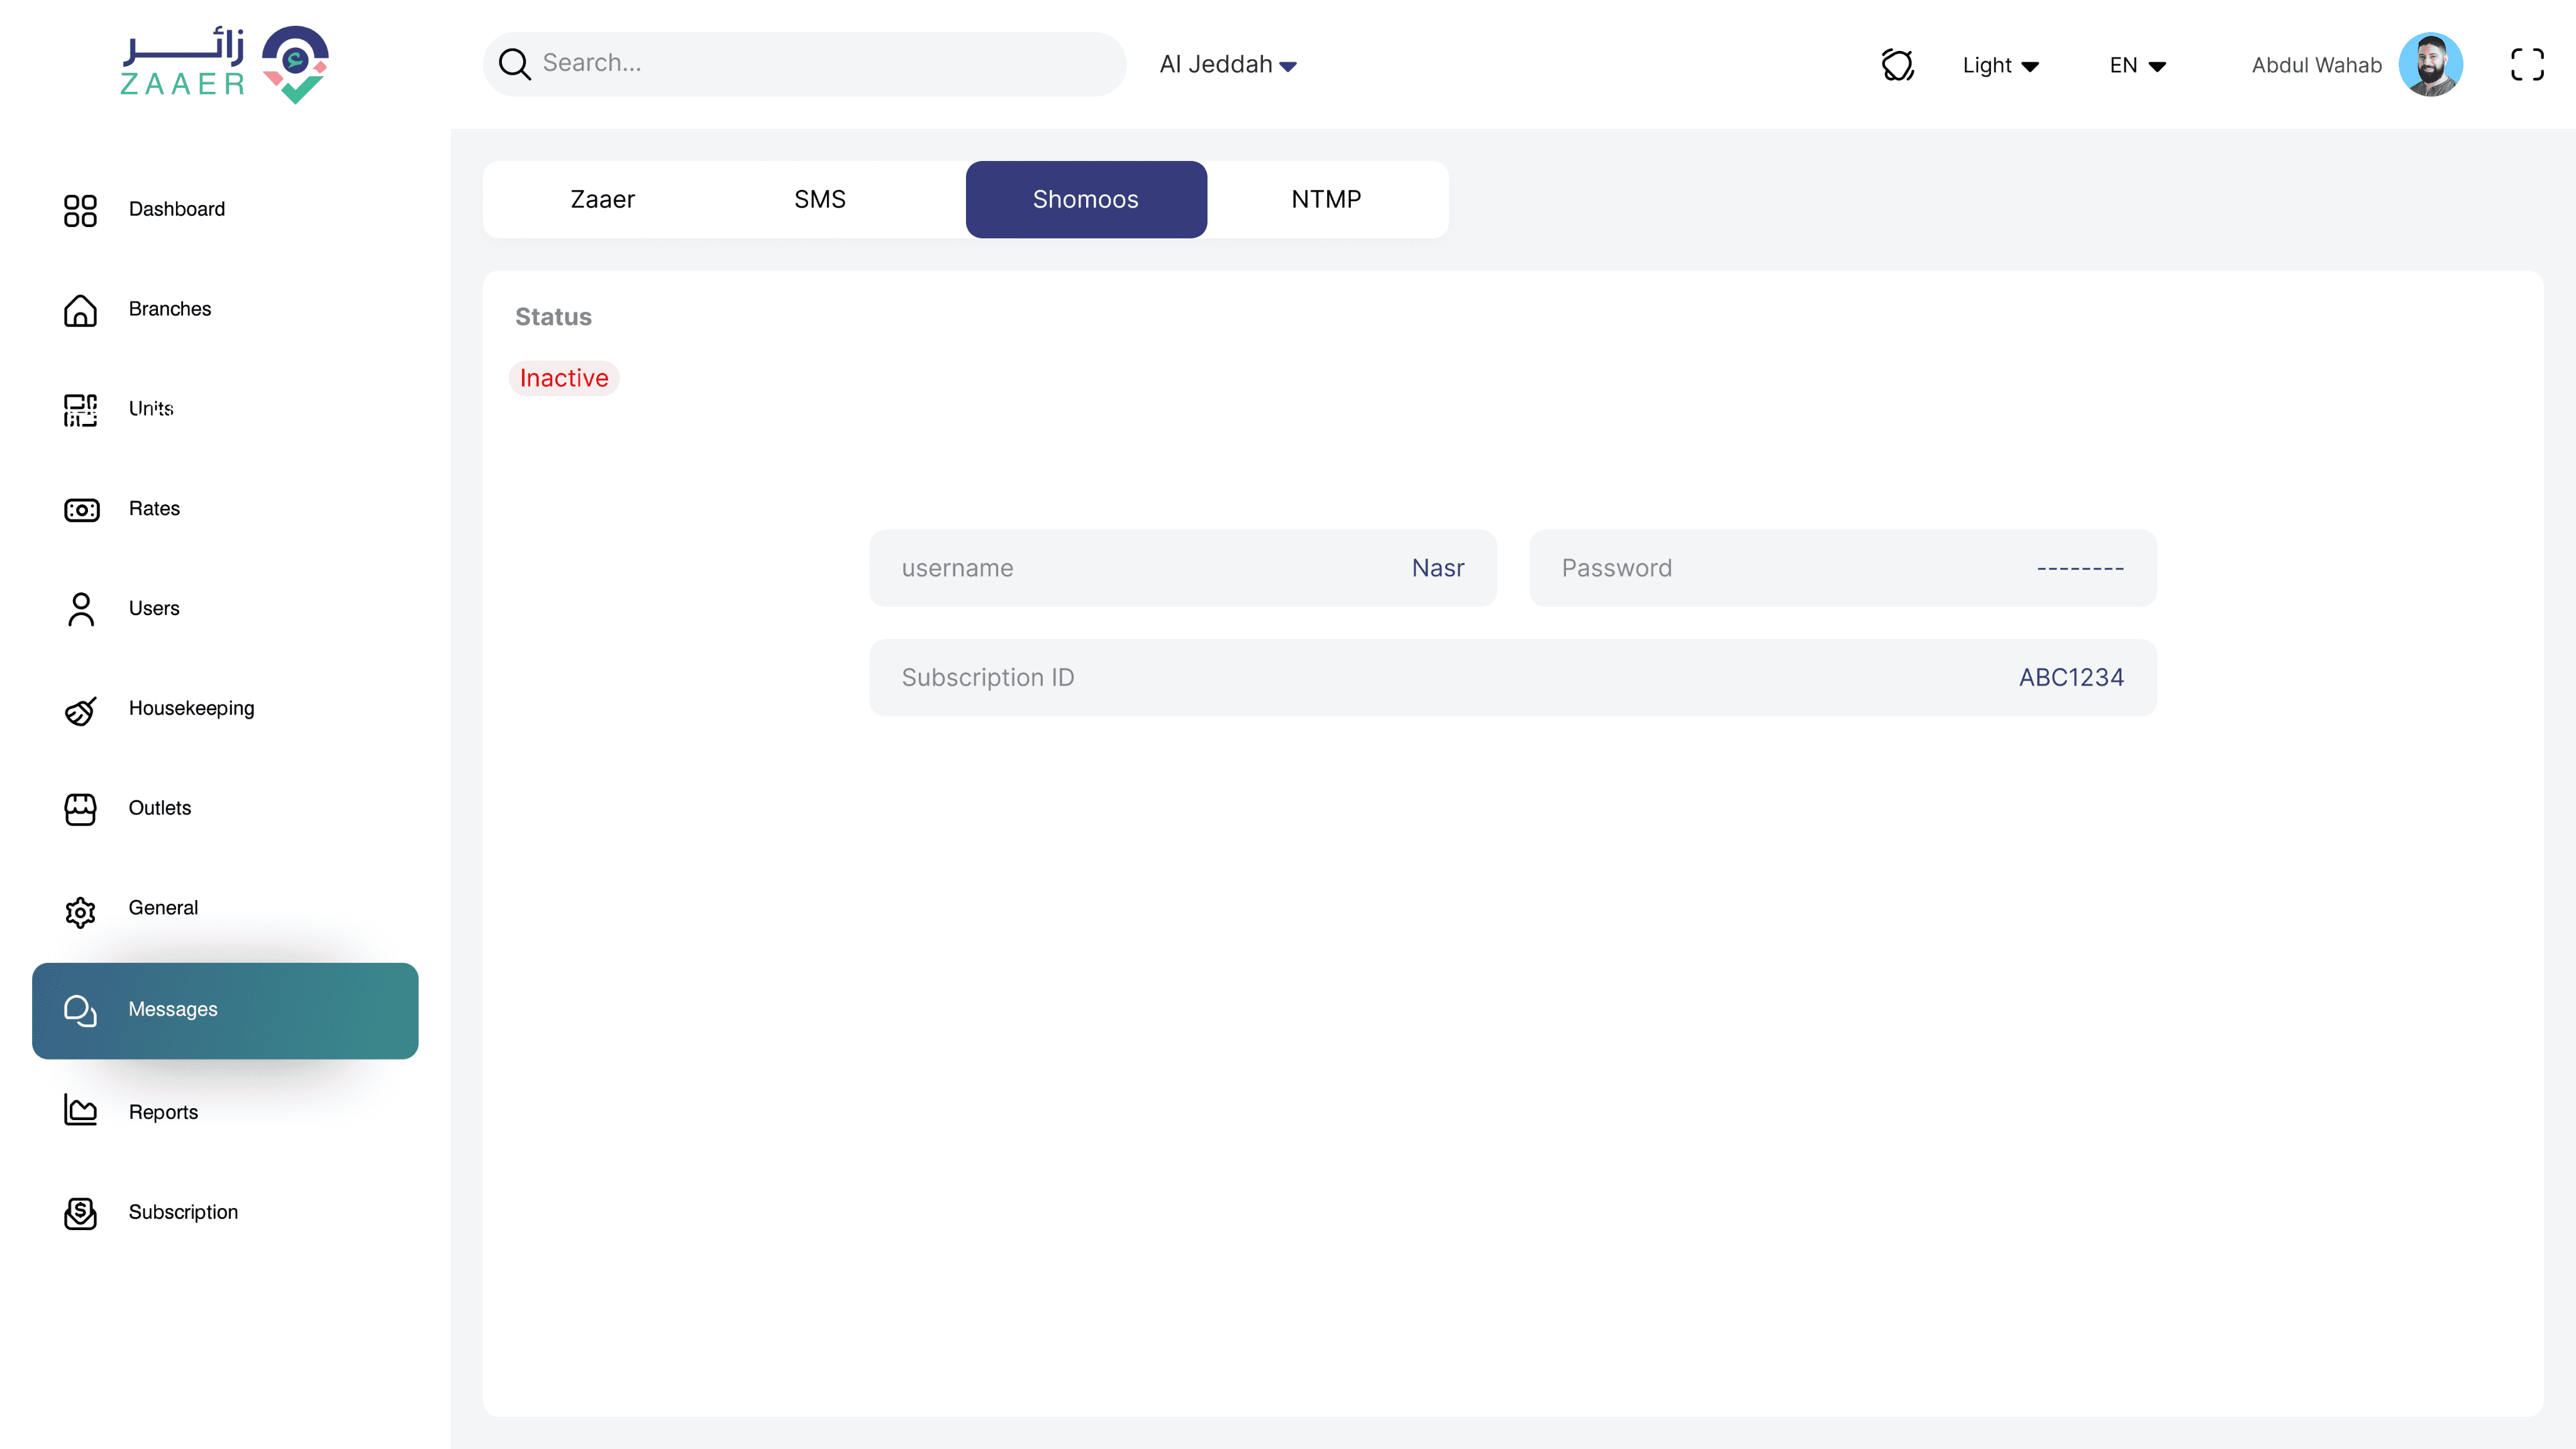Click the Housekeeping broom icon
2576x1449 pixels.
click(x=80, y=710)
